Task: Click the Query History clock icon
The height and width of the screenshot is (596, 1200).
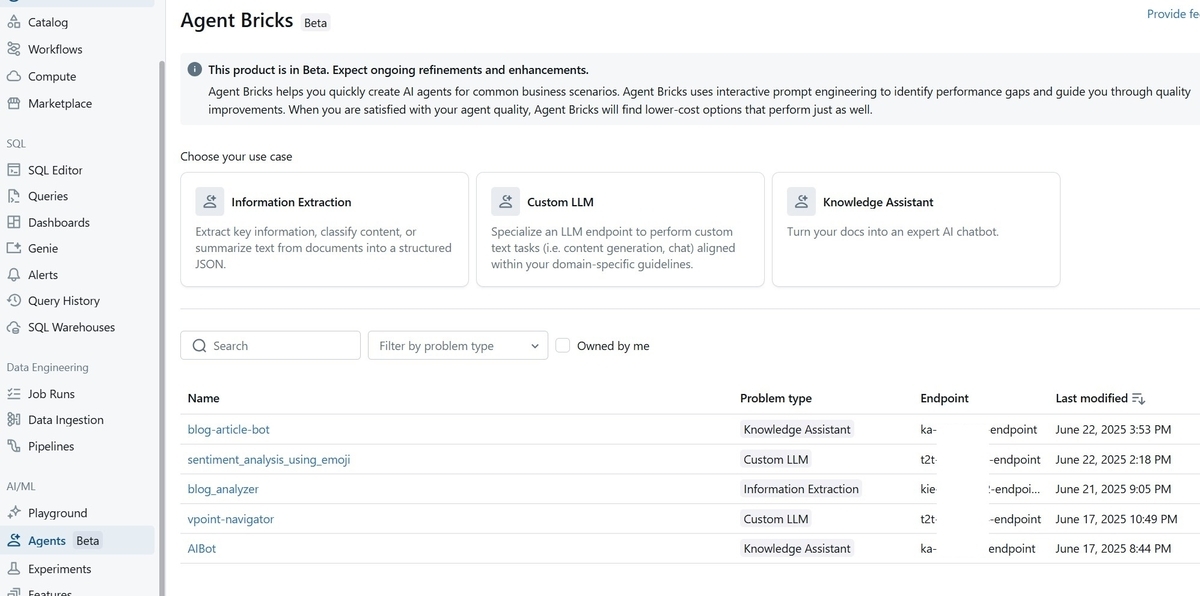Action: [14, 300]
